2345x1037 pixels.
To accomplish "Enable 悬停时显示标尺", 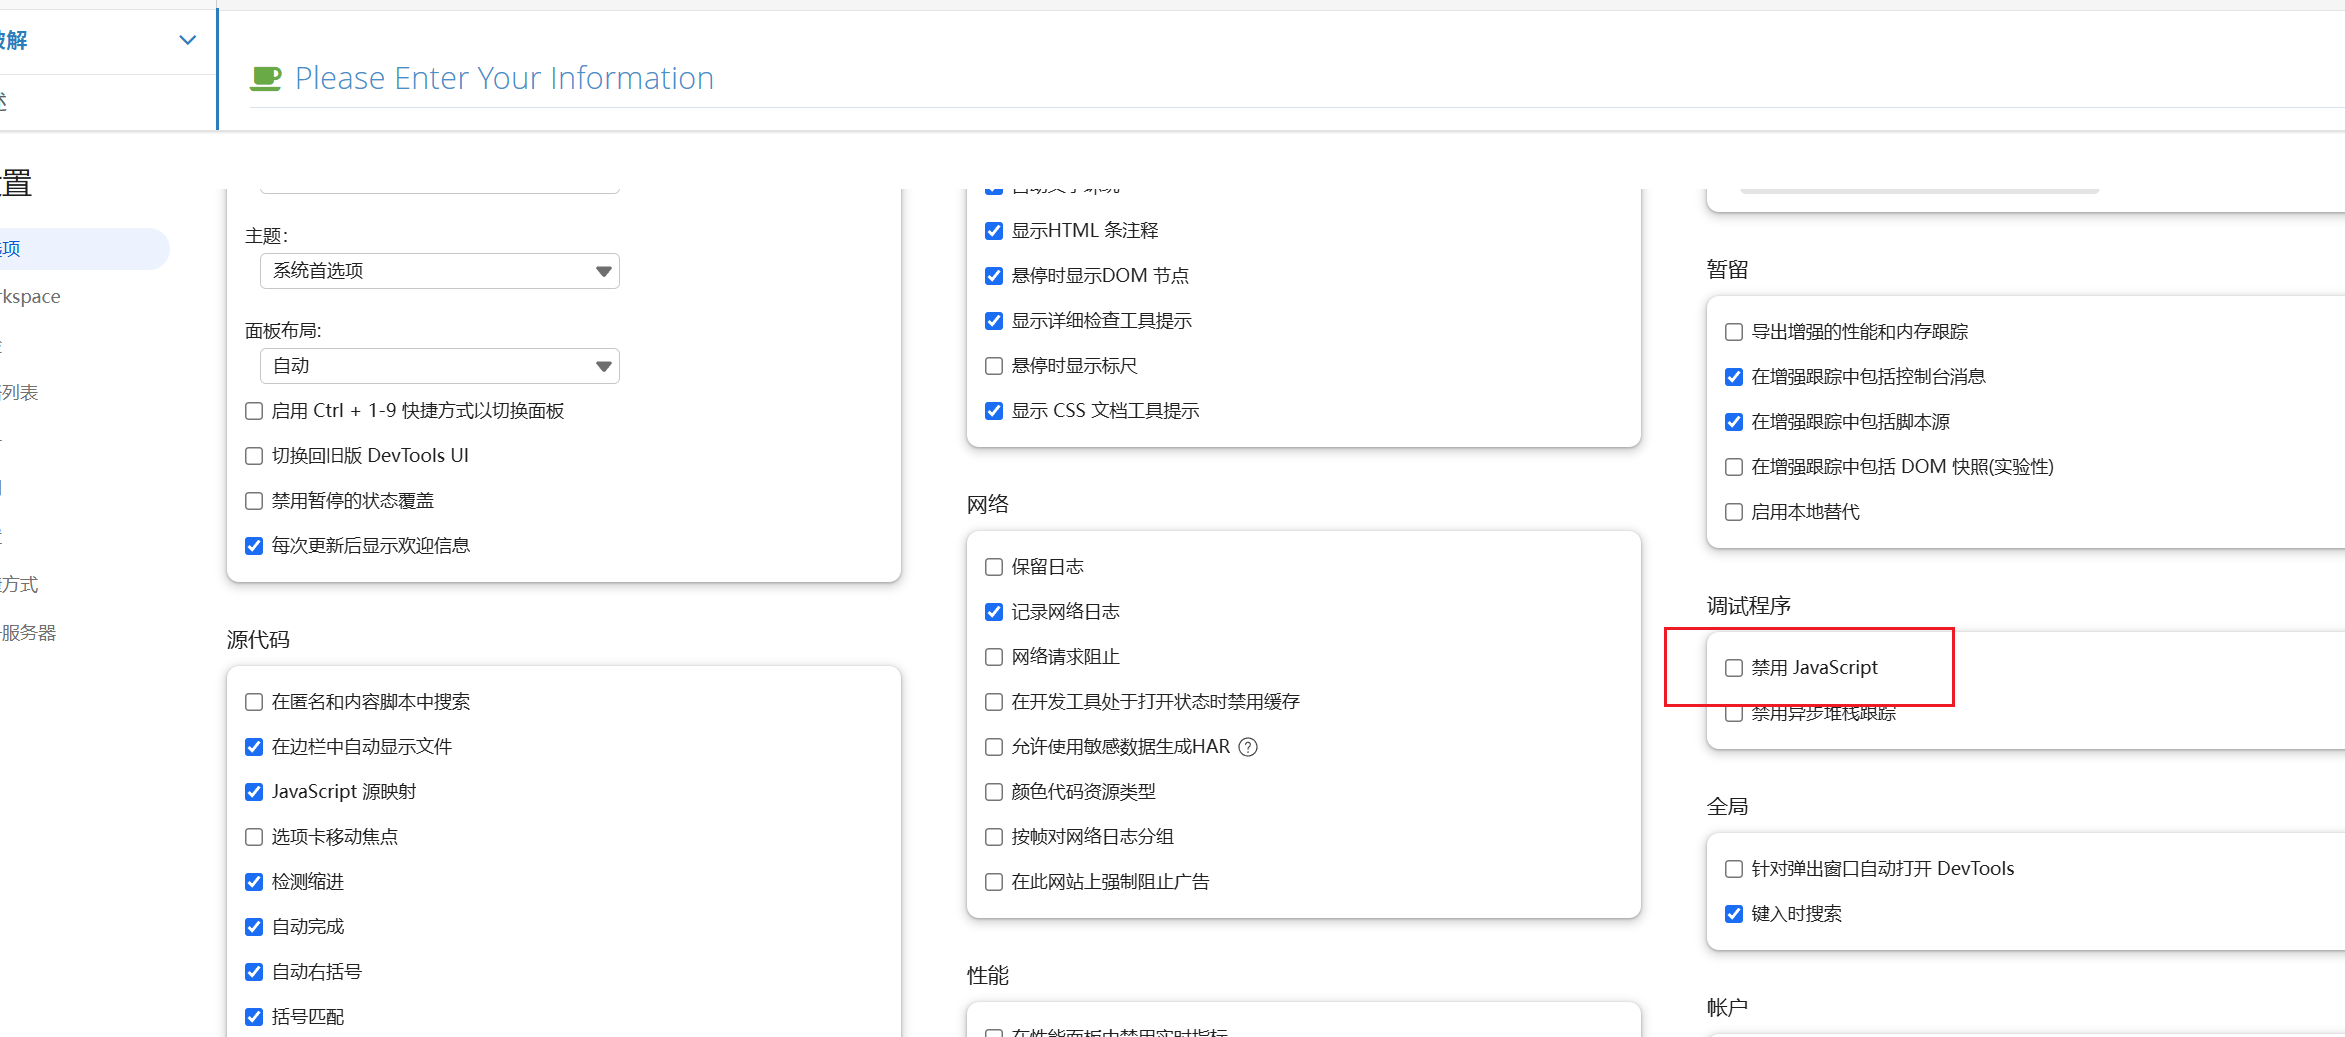I will click(994, 366).
